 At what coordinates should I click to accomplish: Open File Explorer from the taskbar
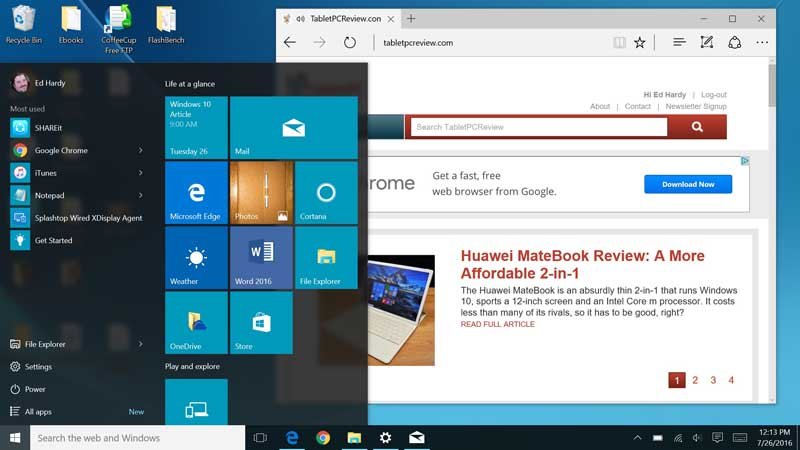coord(354,438)
